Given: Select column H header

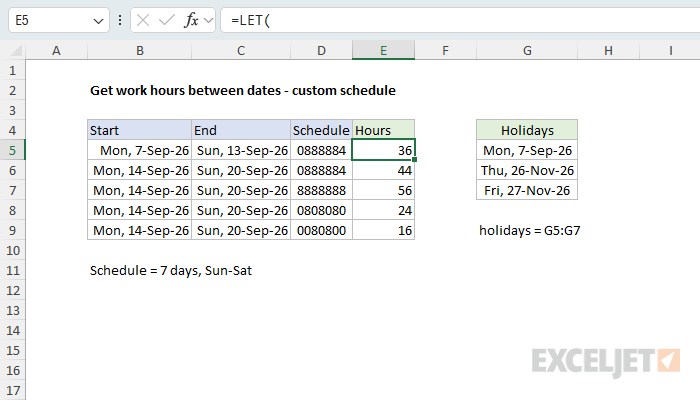Looking at the screenshot, I should [608, 50].
